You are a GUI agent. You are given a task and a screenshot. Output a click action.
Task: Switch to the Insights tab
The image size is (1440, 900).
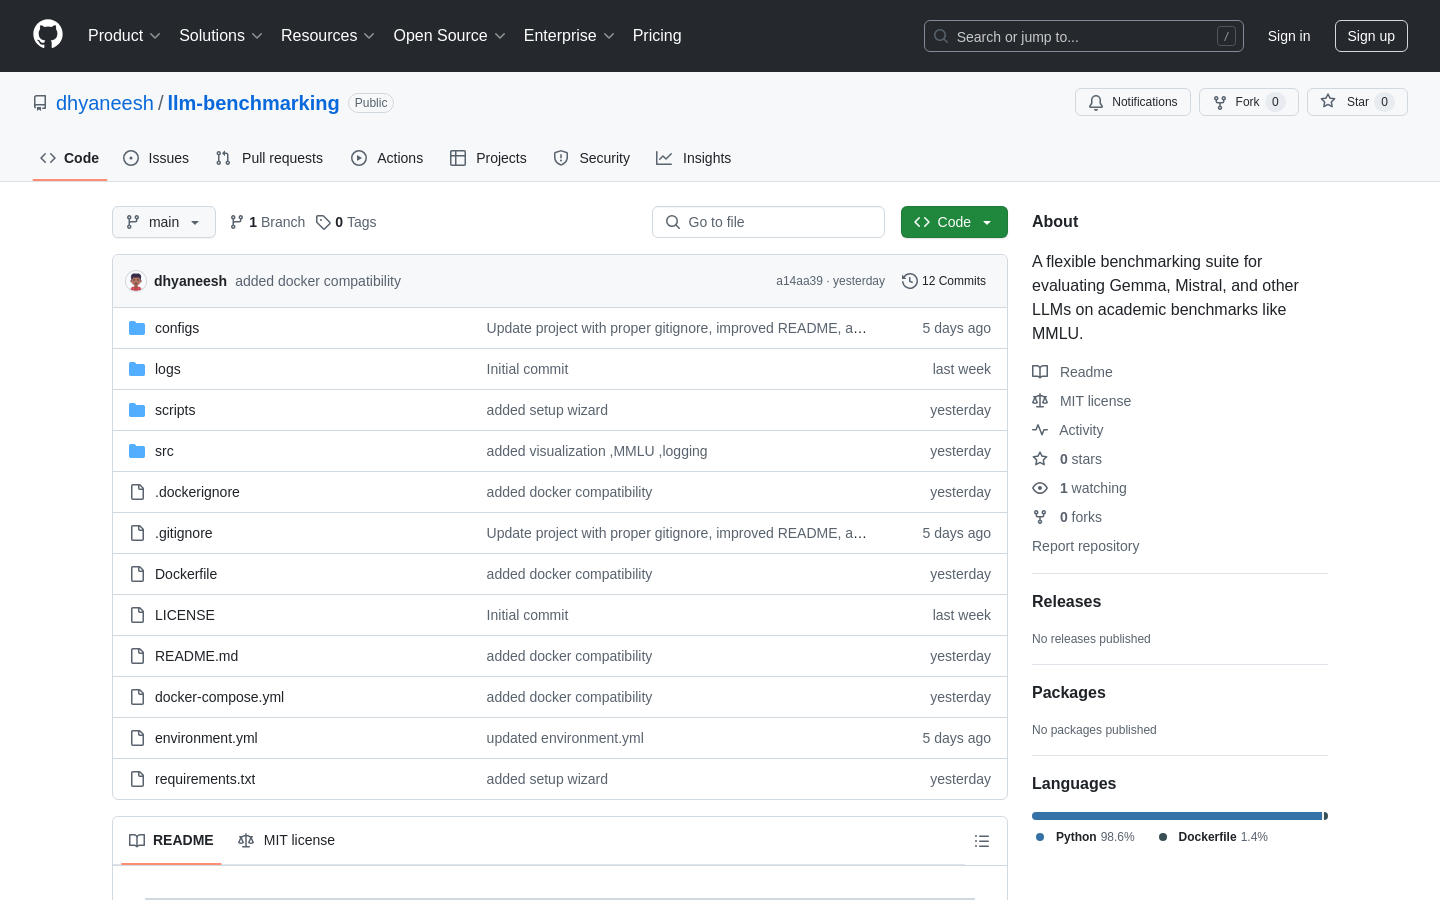(694, 158)
